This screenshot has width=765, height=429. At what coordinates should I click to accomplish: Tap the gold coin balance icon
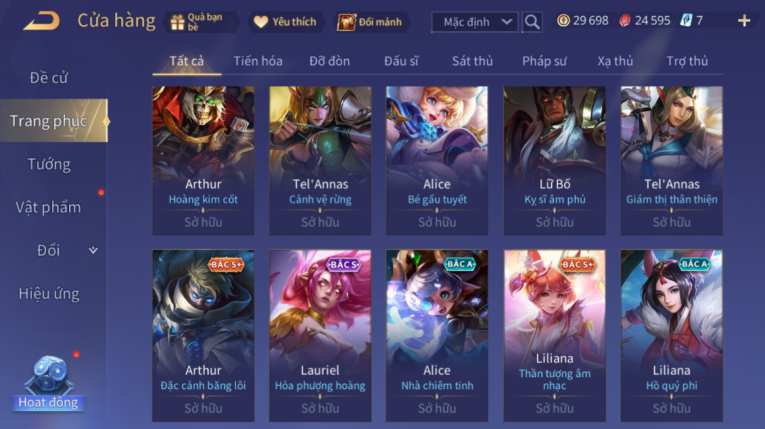(x=563, y=20)
